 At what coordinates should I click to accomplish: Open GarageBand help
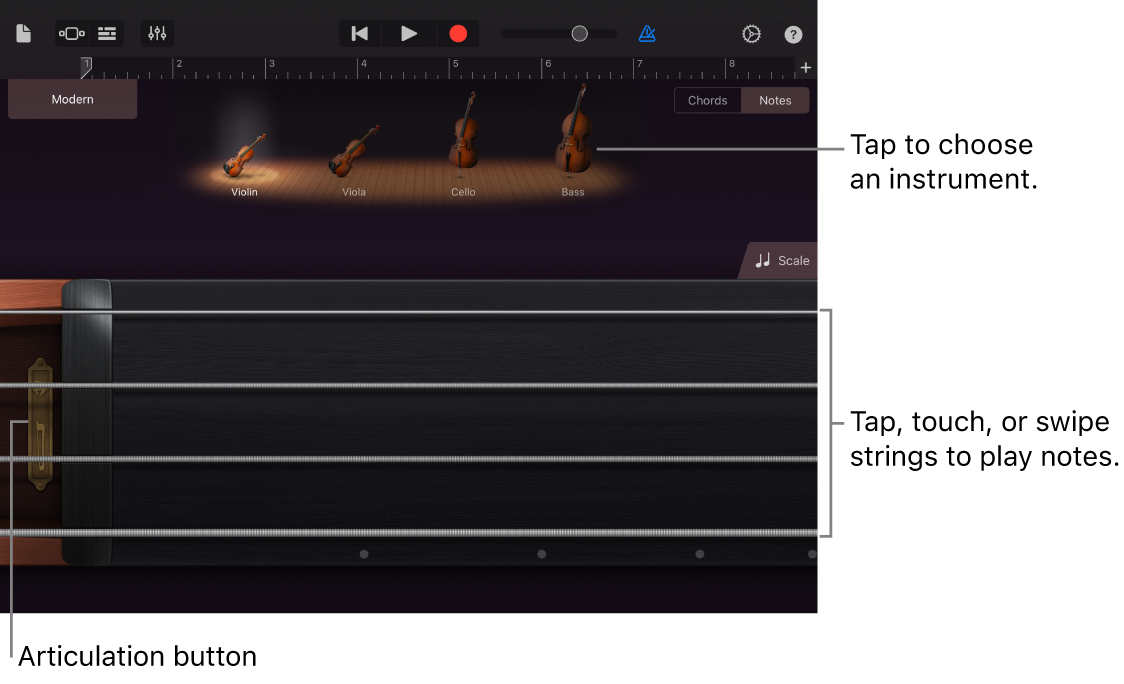[792, 33]
